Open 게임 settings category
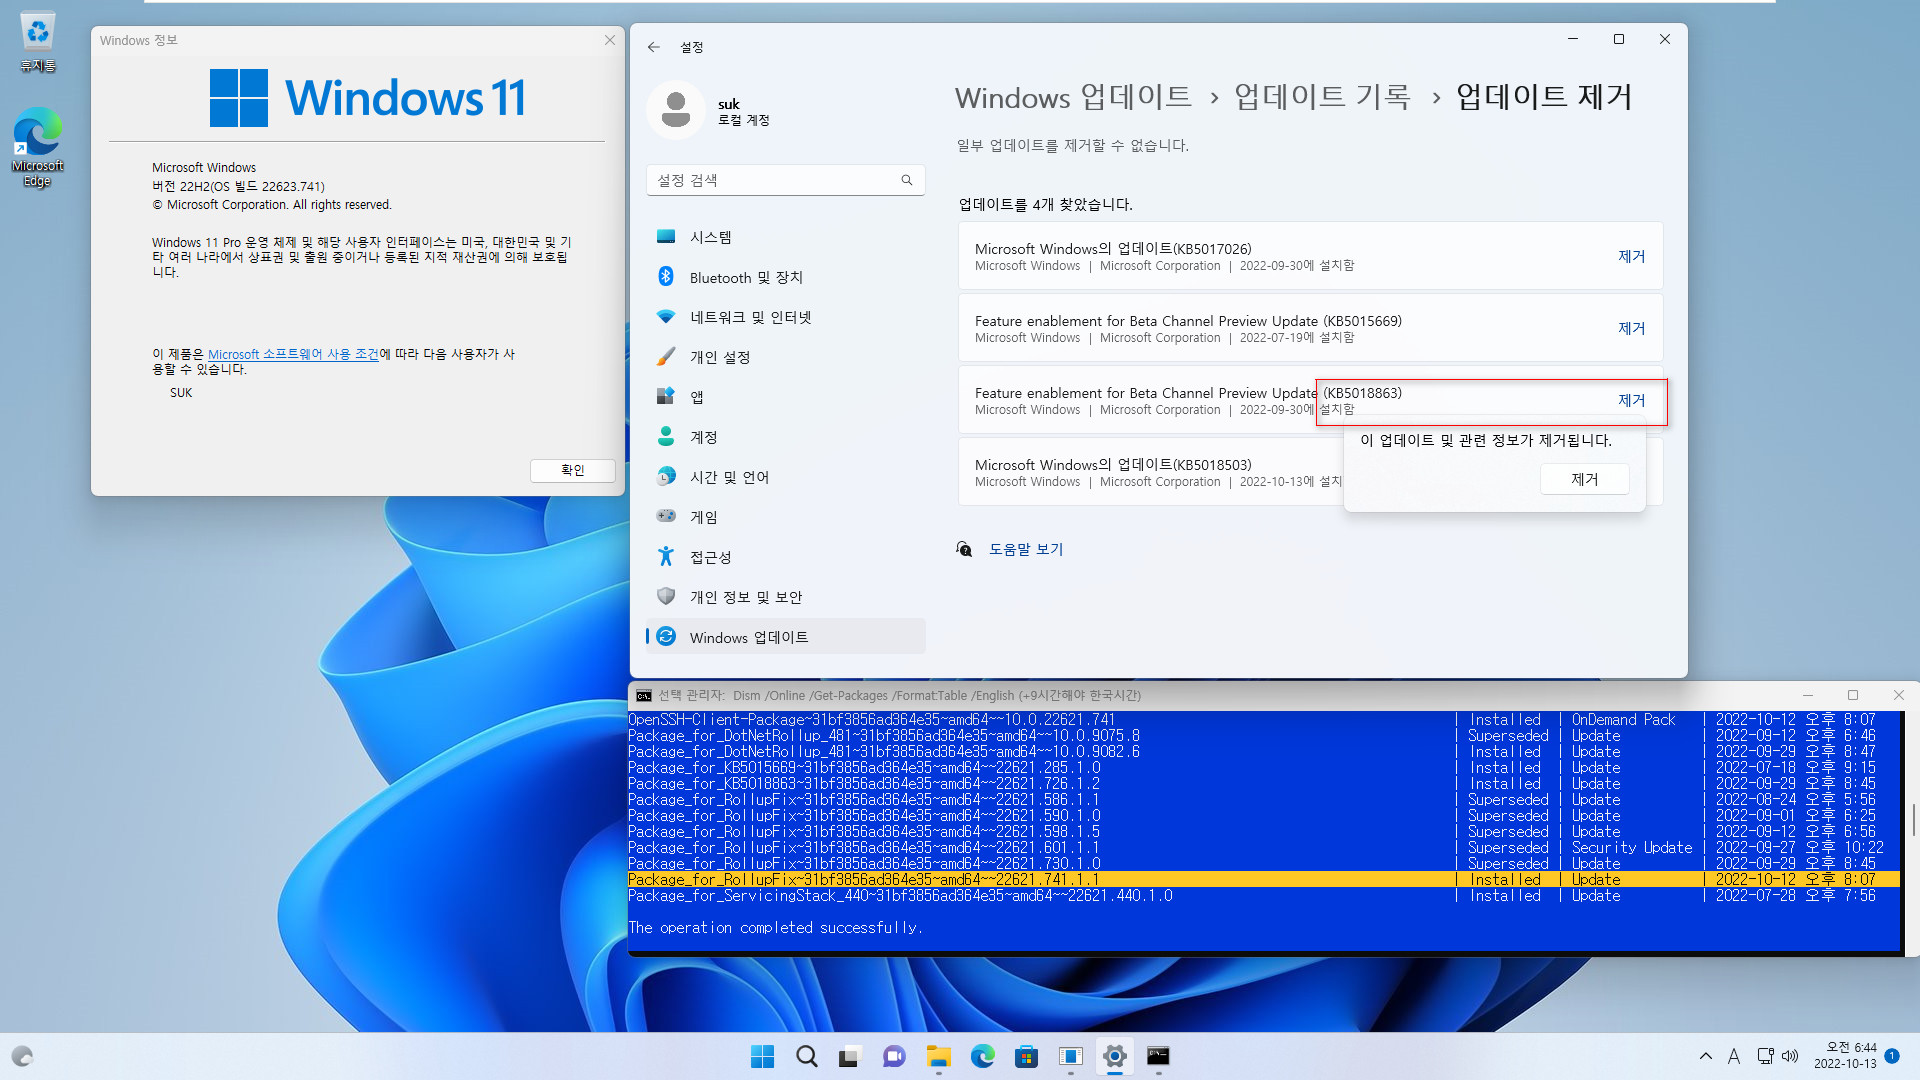 pos(786,517)
